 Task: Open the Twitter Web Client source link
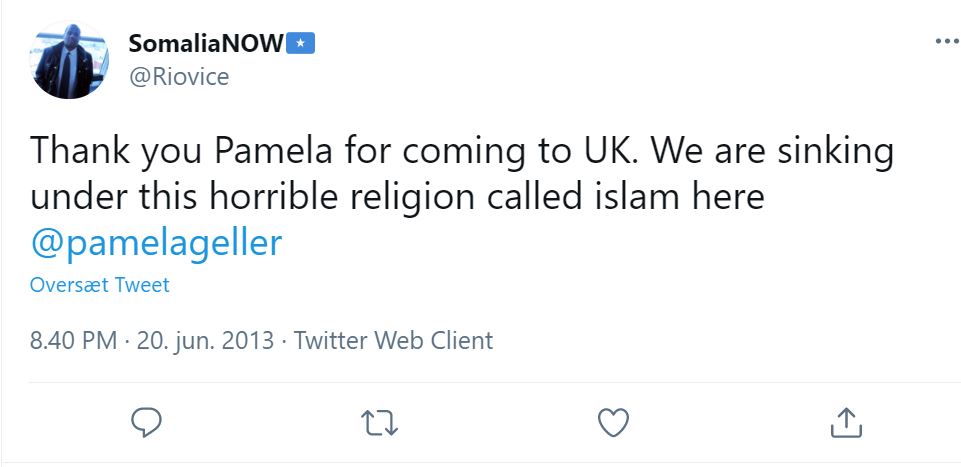click(391, 340)
